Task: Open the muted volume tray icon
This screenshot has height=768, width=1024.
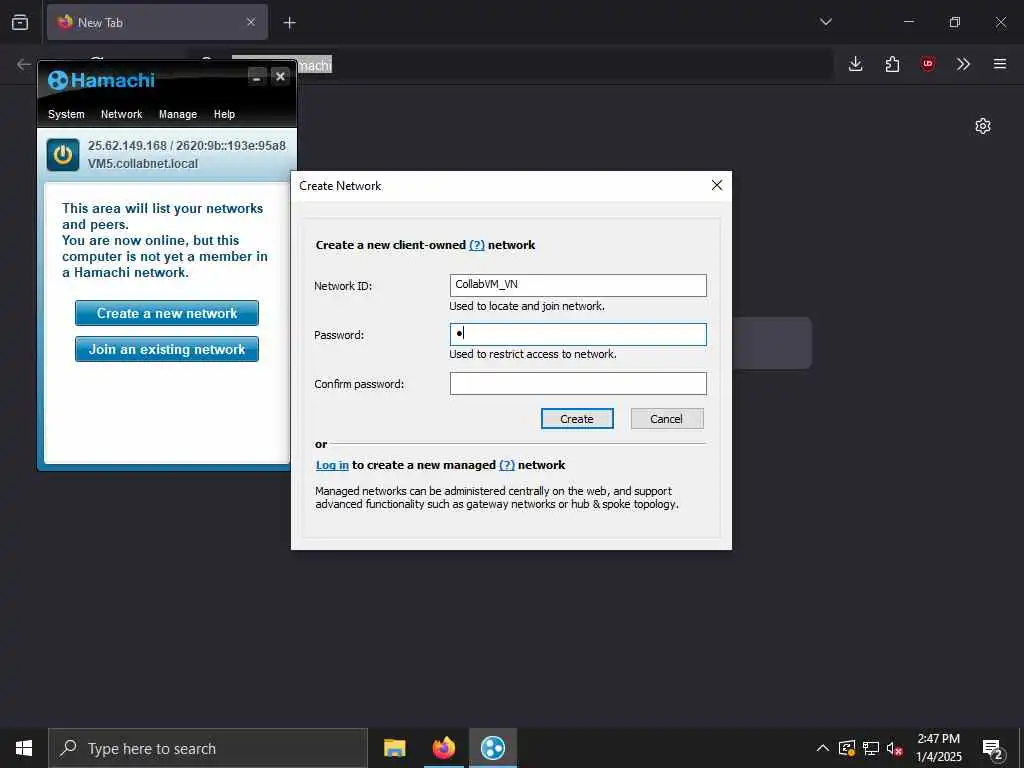Action: (895, 749)
